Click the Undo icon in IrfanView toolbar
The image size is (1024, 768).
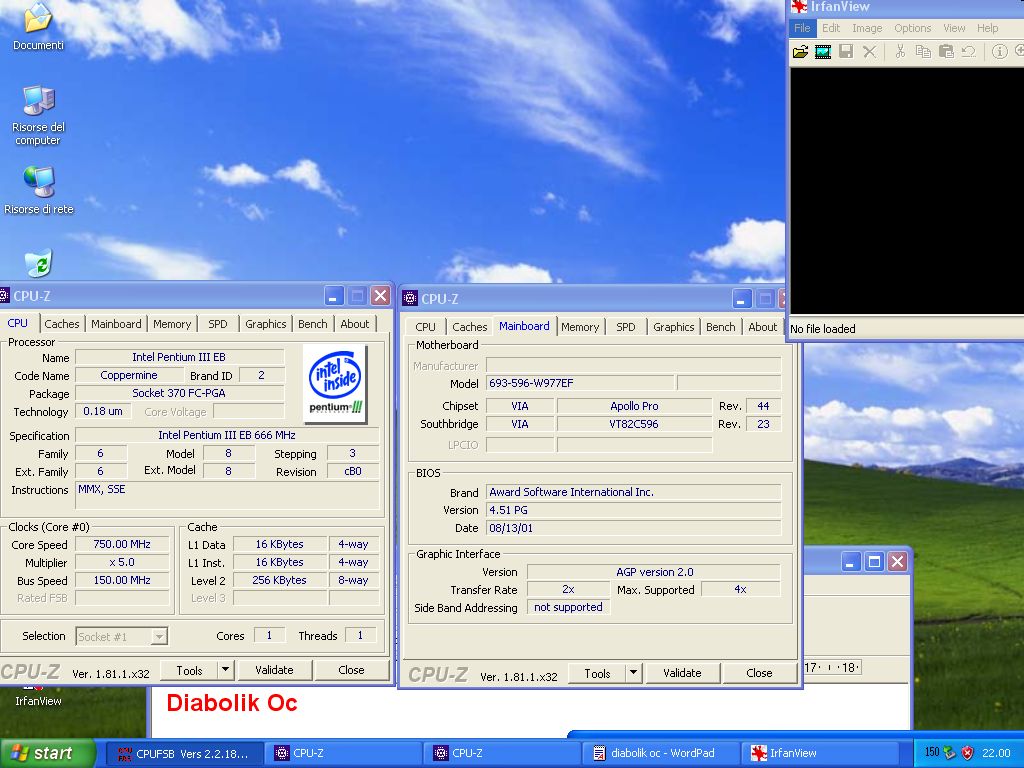click(x=968, y=52)
